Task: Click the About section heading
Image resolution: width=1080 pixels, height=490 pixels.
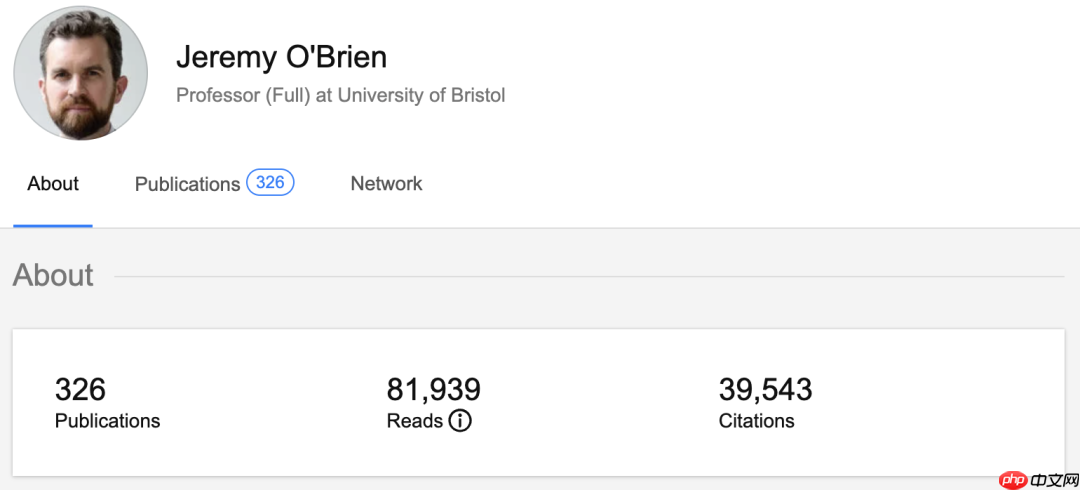Action: click(53, 275)
